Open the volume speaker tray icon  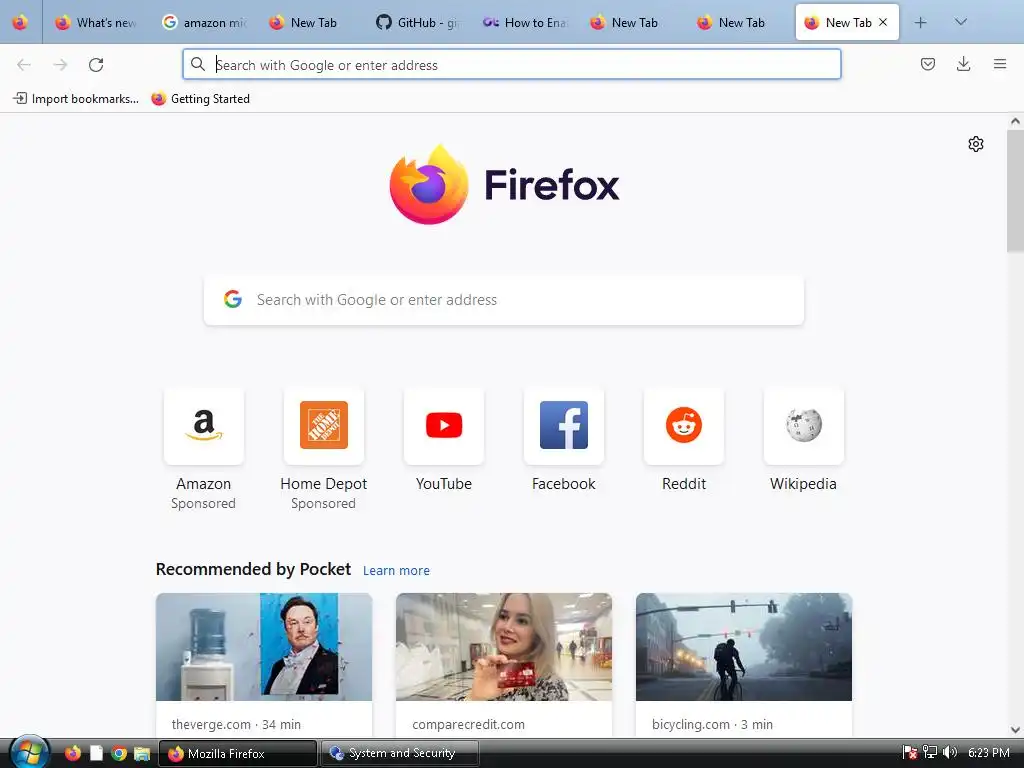click(950, 752)
